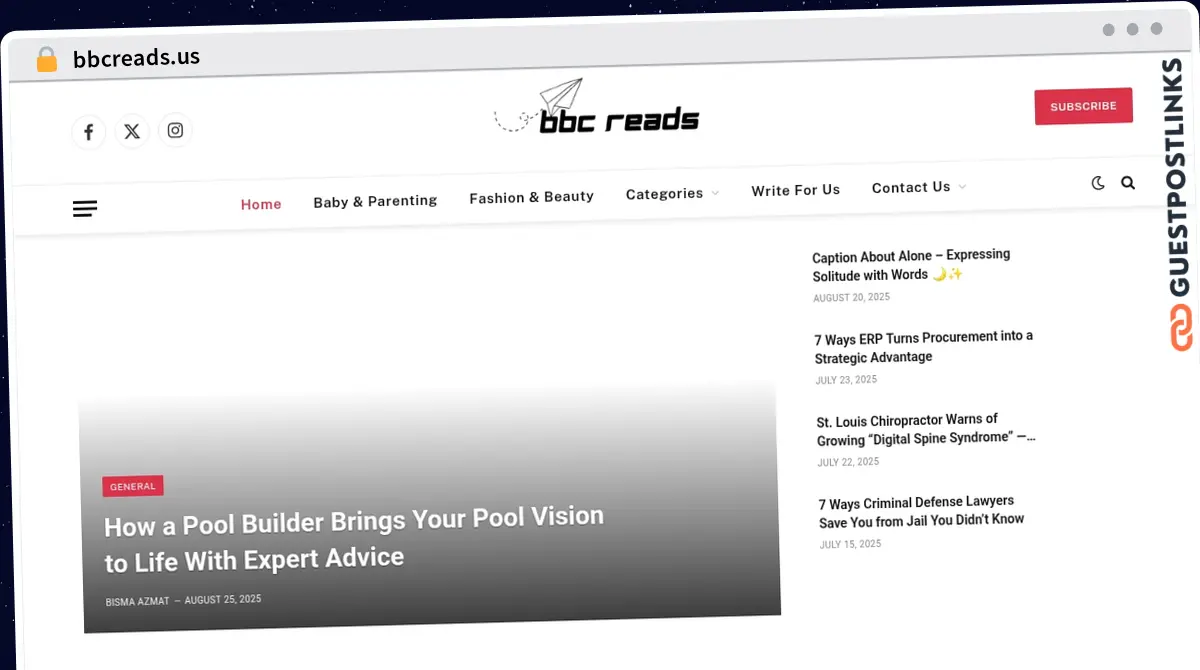Open author Bisma Azmat link
The width and height of the screenshot is (1200, 670).
(138, 601)
